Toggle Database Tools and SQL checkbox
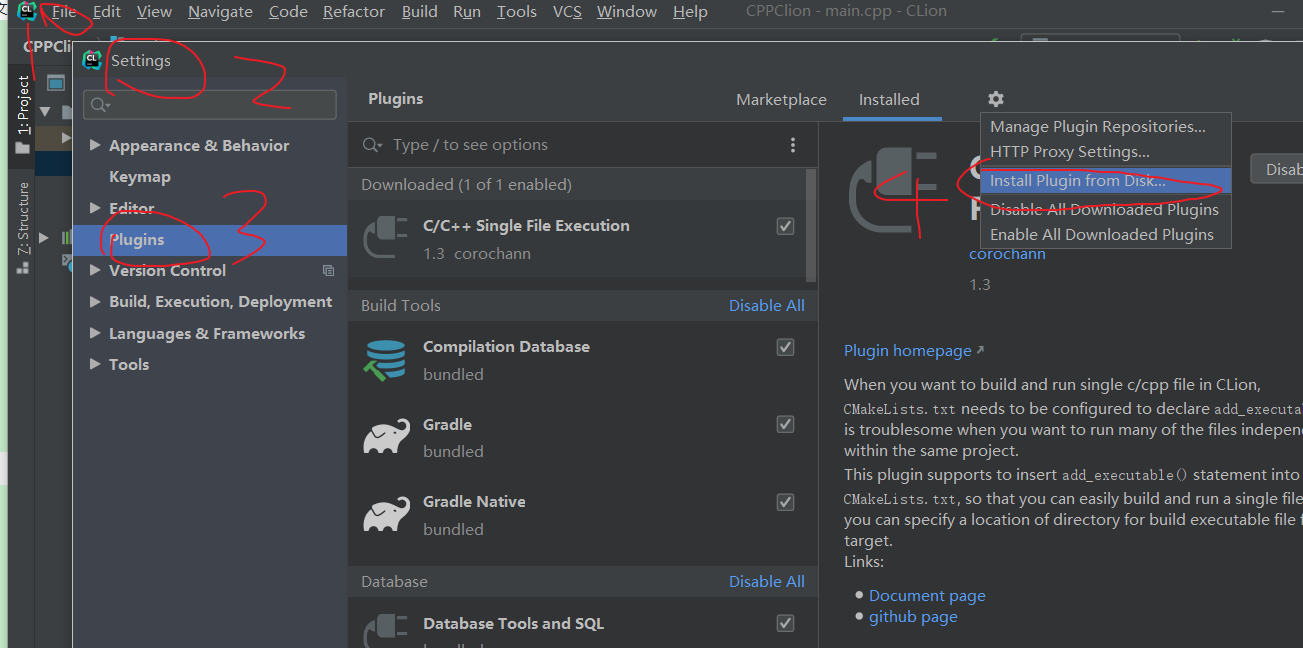This screenshot has height=648, width=1303. click(785, 623)
